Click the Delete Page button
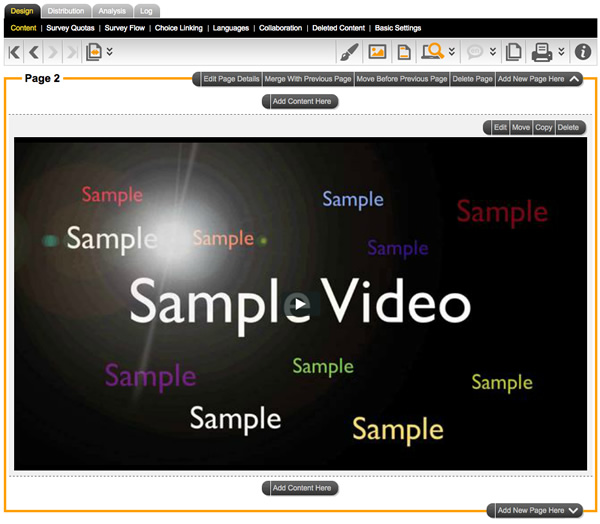This screenshot has width=600, height=524. pos(472,78)
